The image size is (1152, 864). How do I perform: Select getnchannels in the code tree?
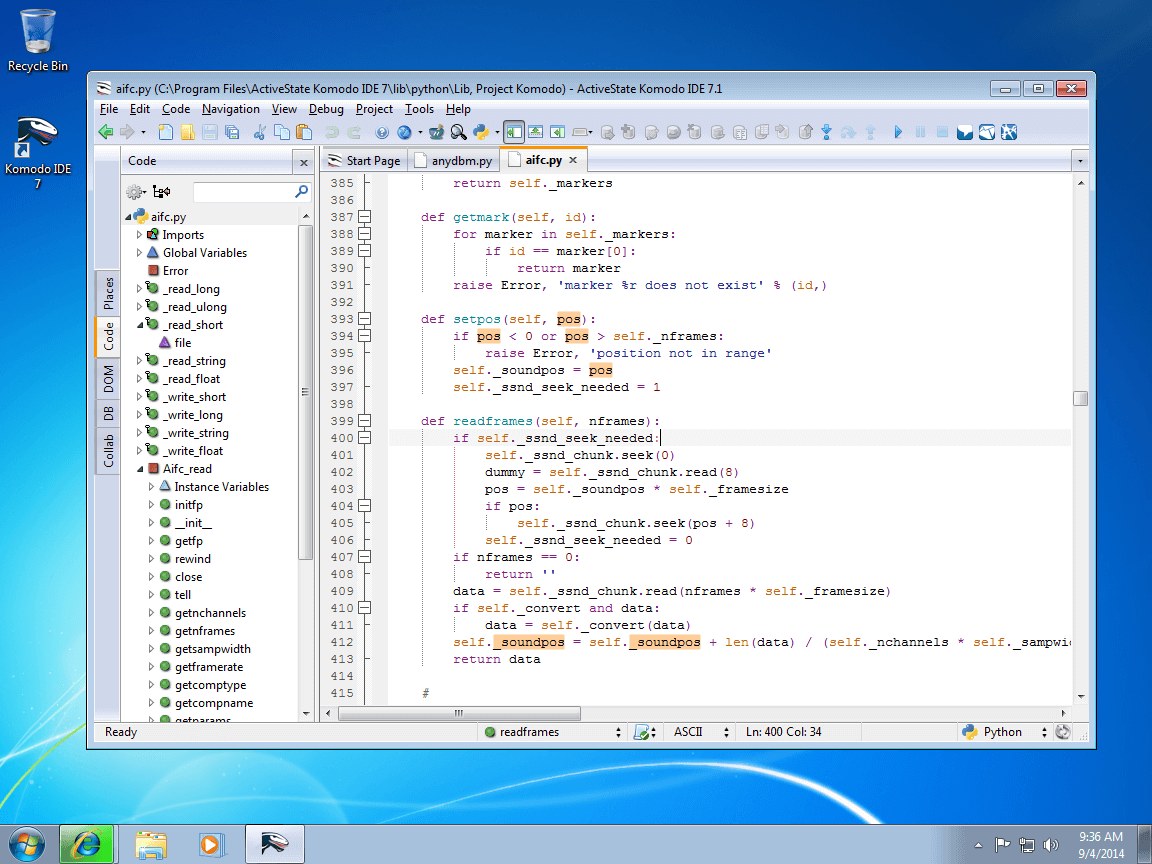[x=210, y=613]
